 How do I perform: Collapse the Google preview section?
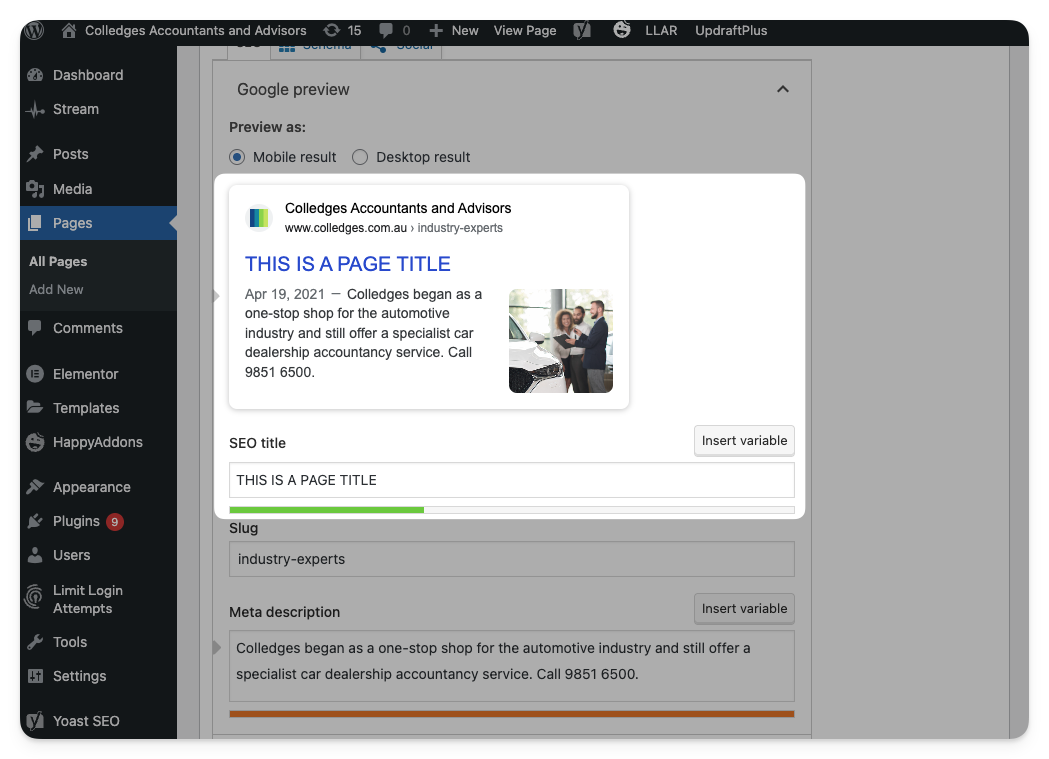pos(783,89)
